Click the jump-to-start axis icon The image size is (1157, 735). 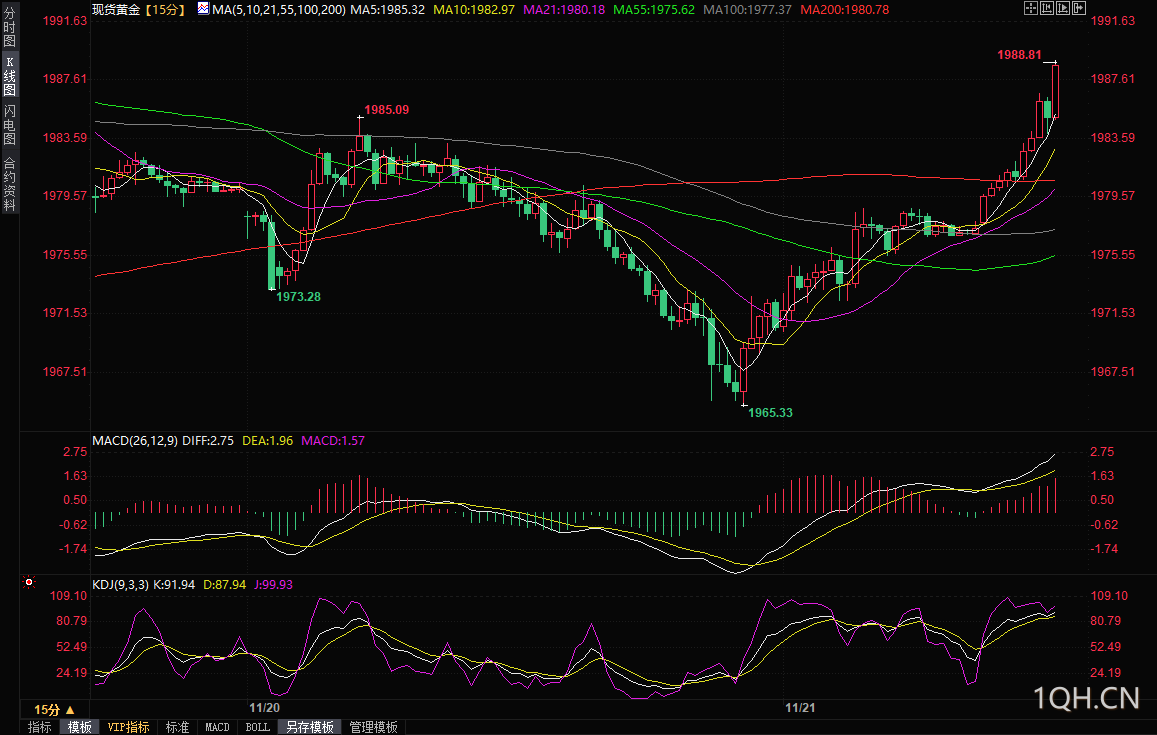[1047, 9]
